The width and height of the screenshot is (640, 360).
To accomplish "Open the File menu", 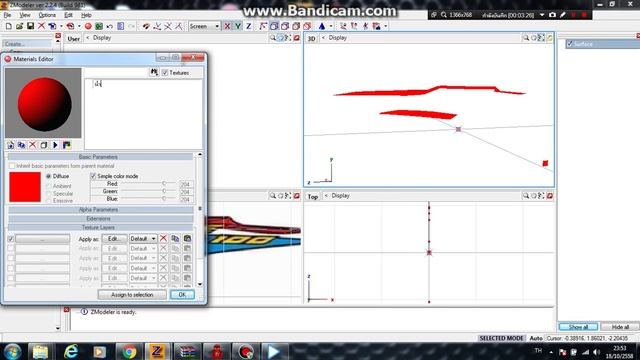I will 7,15.
